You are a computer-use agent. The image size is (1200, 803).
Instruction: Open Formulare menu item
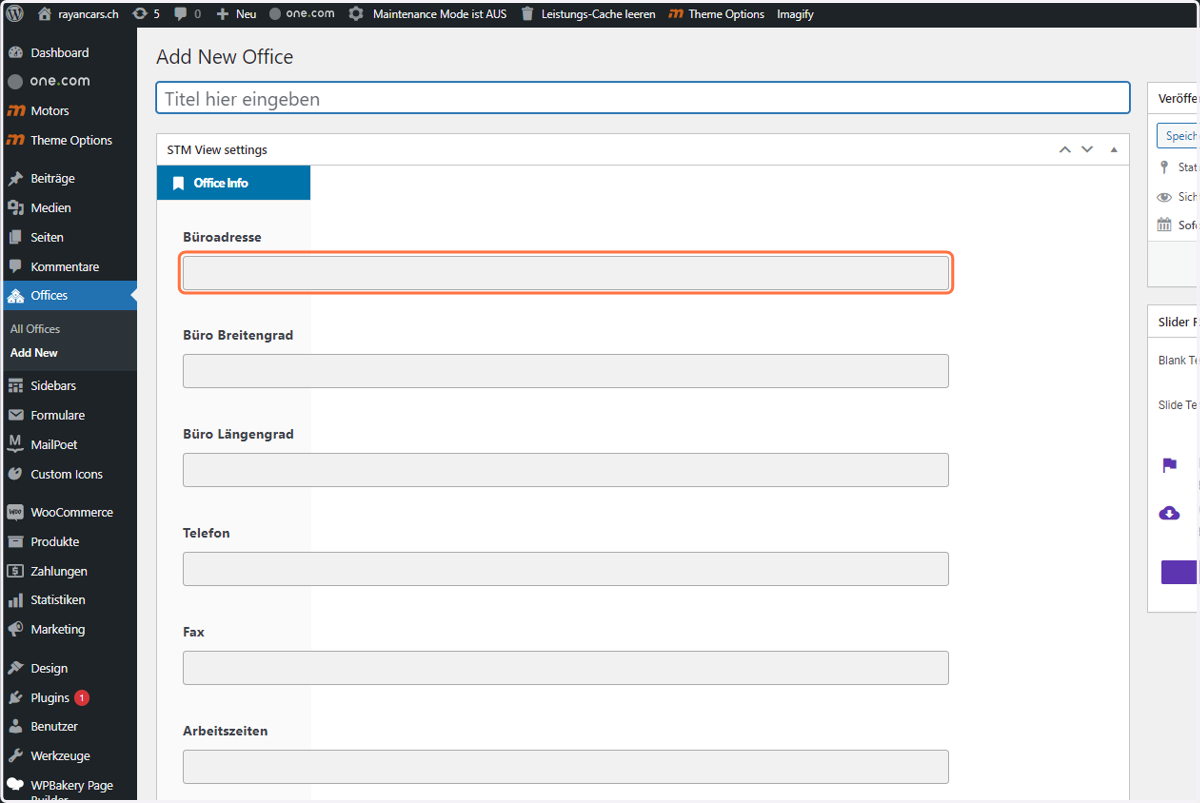click(x=68, y=415)
